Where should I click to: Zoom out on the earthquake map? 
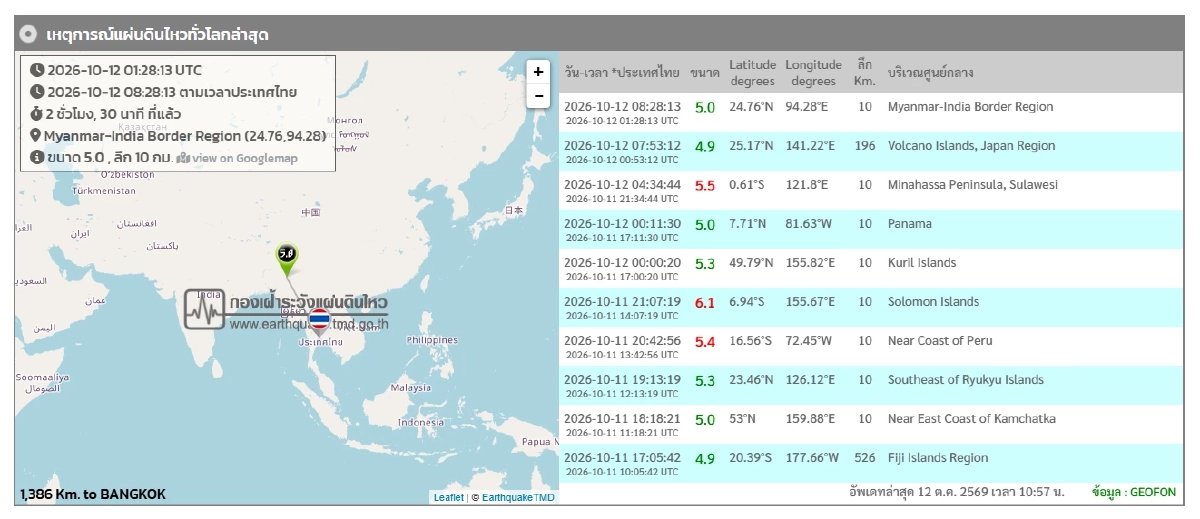[x=538, y=95]
